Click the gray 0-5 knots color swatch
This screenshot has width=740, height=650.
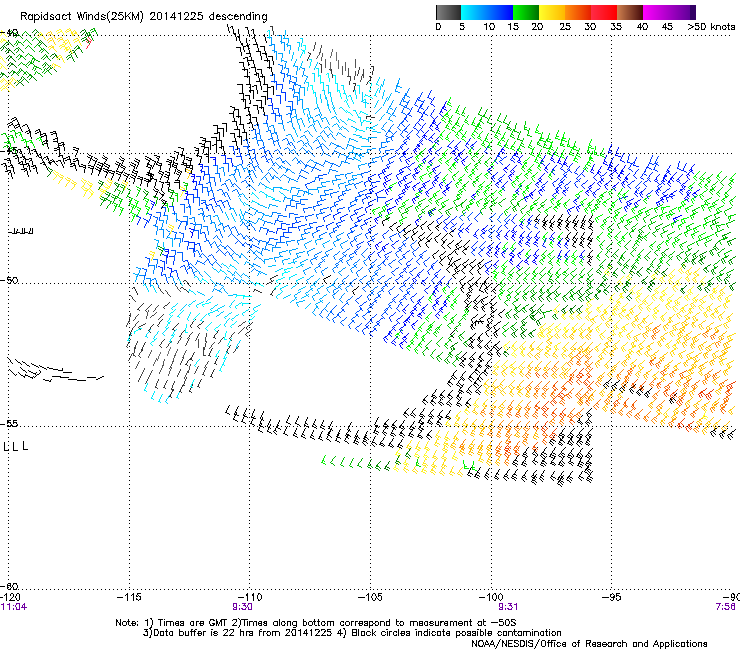click(x=448, y=12)
